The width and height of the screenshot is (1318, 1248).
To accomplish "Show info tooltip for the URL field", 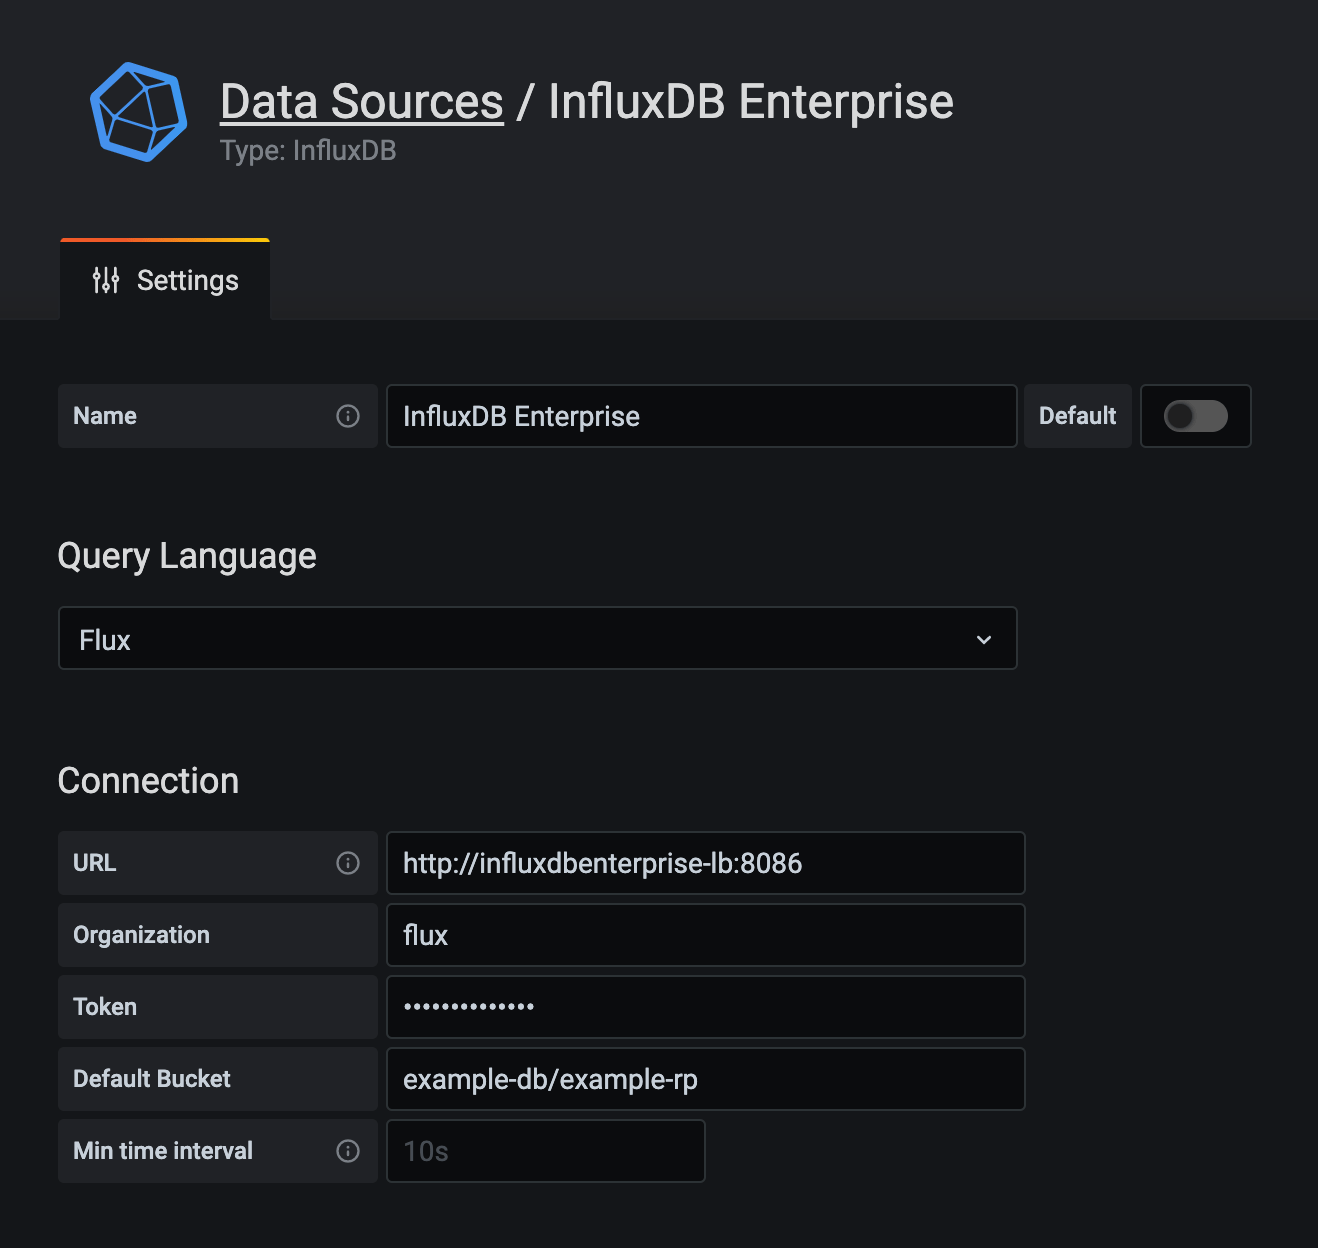I will (348, 863).
